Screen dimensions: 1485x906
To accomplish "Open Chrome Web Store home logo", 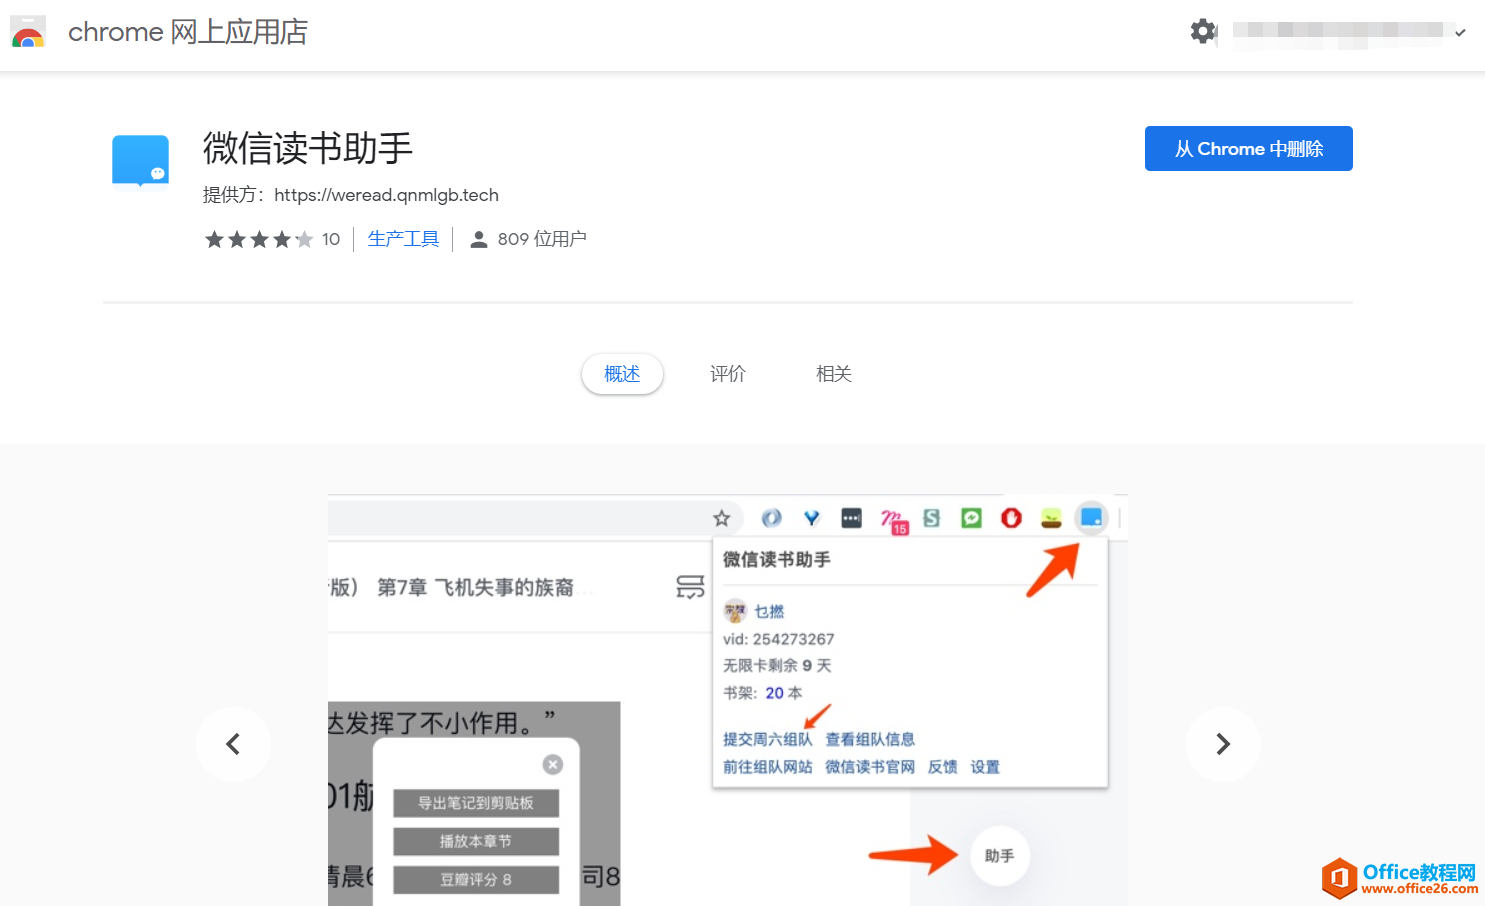I will pos(28,32).
